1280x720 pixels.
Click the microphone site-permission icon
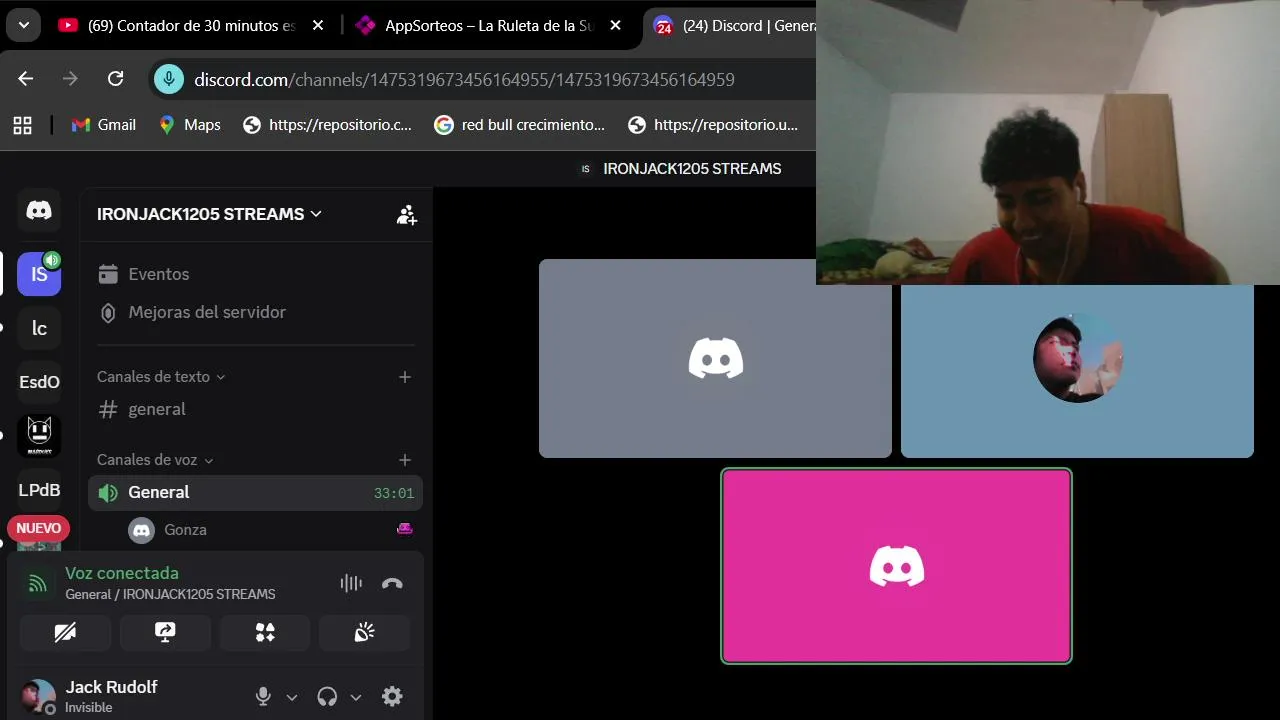[169, 79]
